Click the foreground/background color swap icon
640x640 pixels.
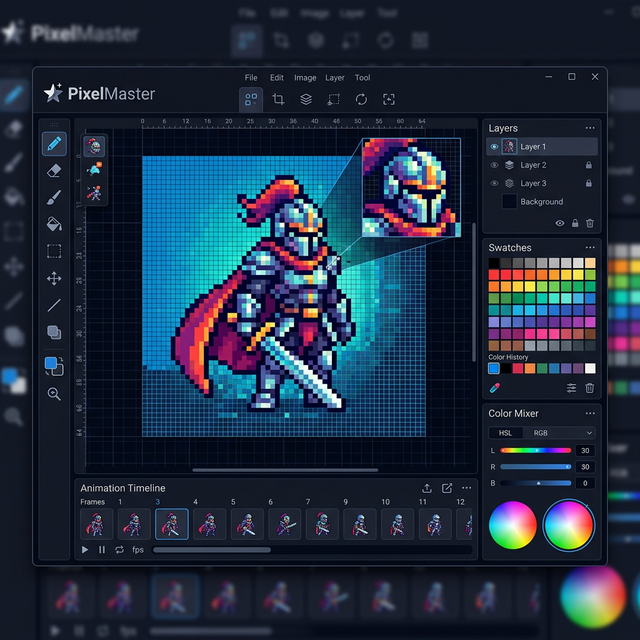54,366
